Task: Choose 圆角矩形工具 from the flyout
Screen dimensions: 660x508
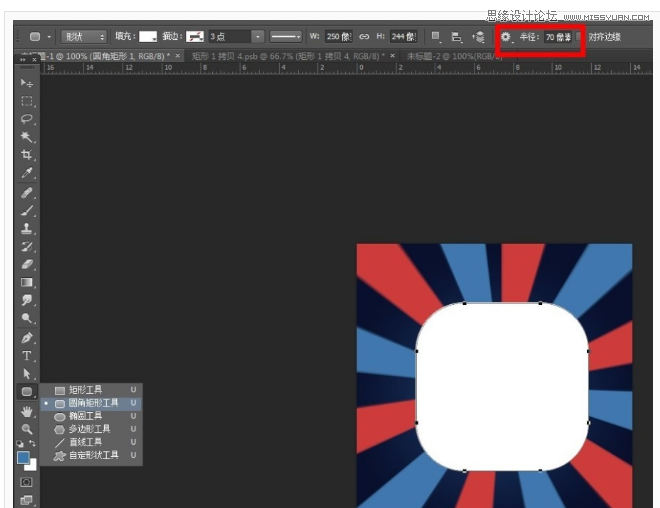Action: [x=91, y=403]
